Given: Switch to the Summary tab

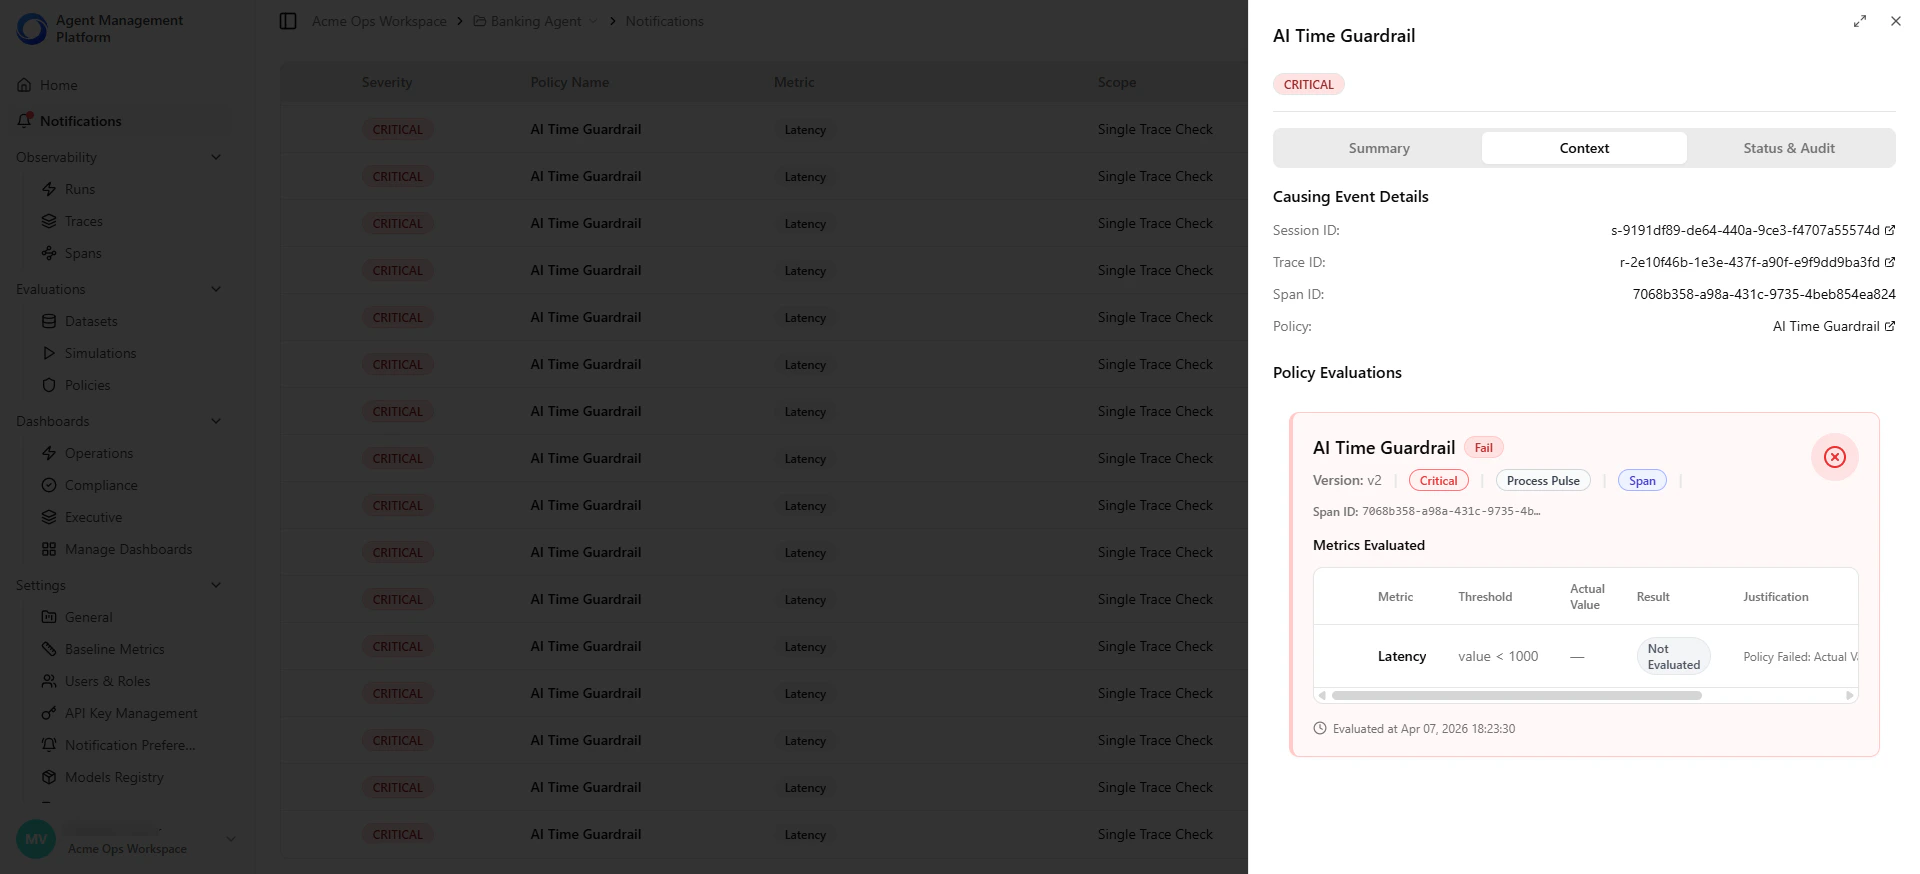Looking at the screenshot, I should pos(1379,148).
